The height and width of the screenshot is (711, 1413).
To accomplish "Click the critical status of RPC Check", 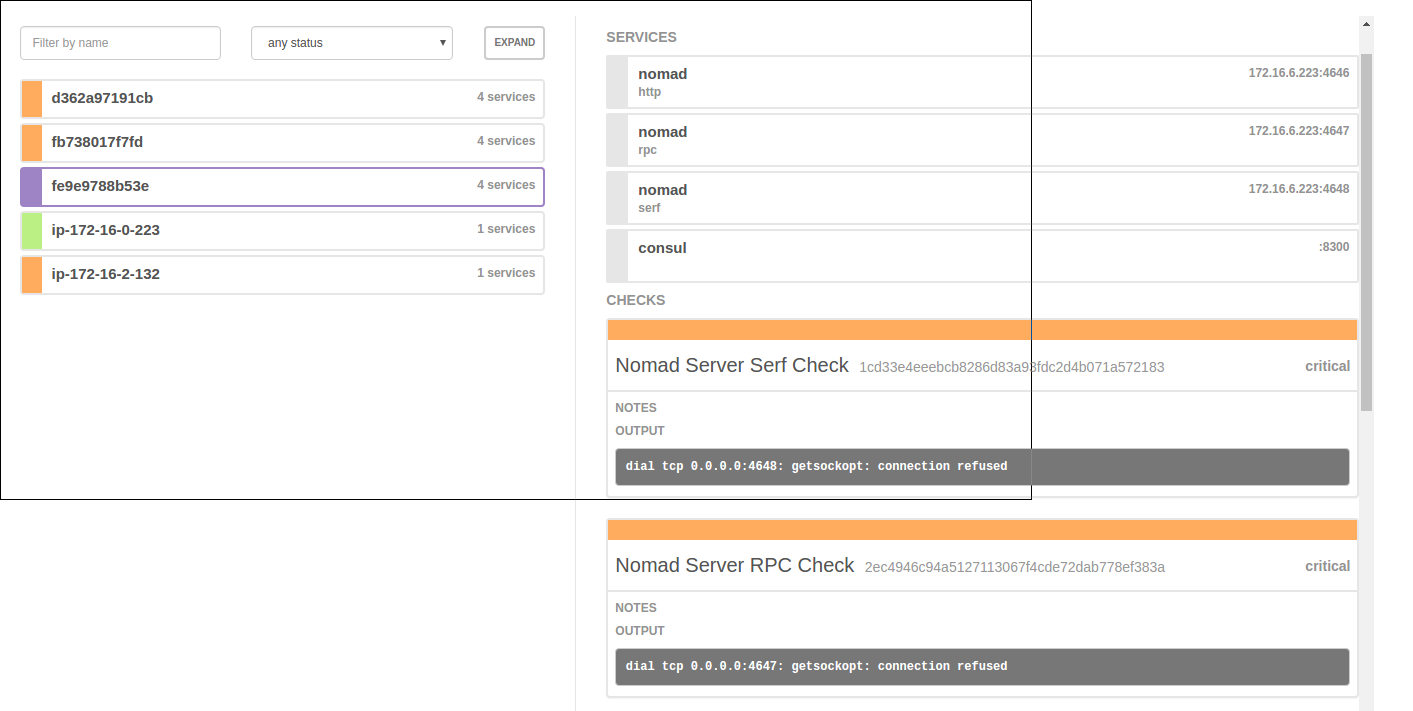I will tap(1327, 566).
